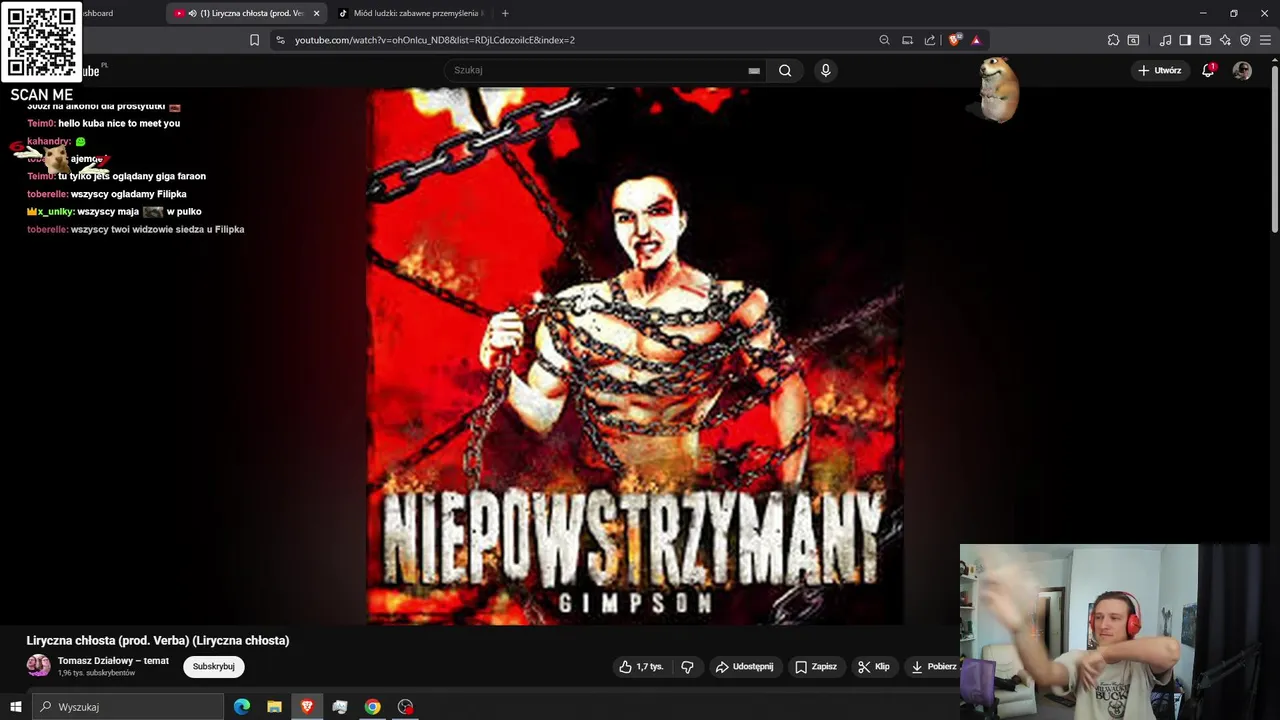Open the Brave hamburger main menu

[x=1266, y=40]
